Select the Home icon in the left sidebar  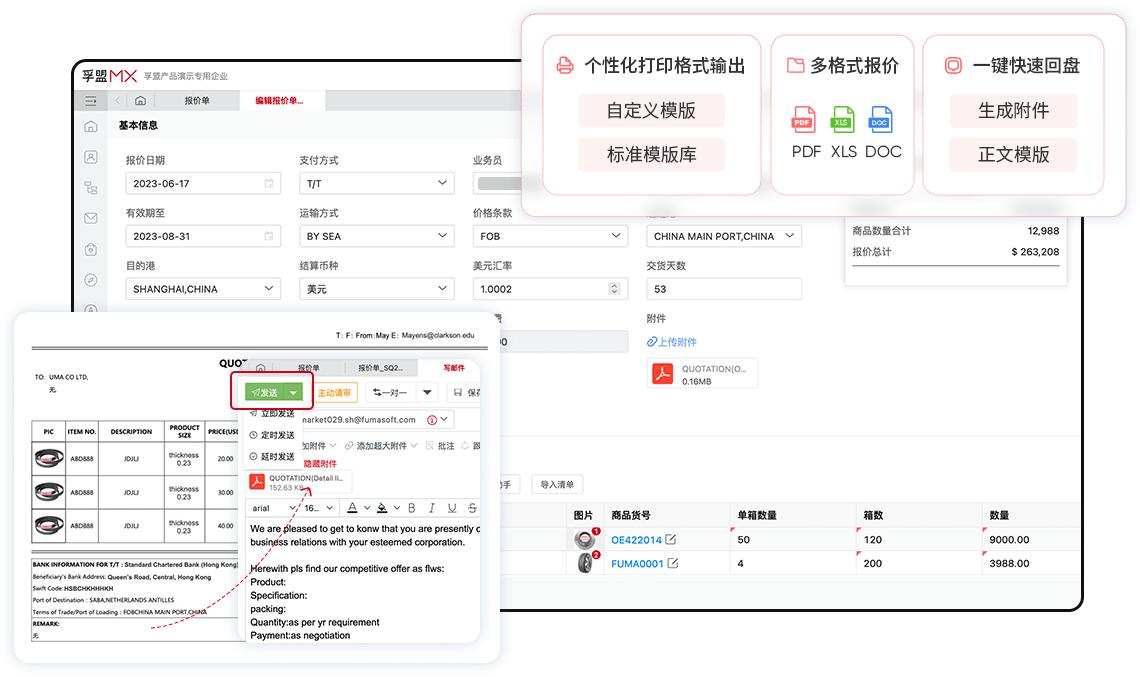[x=92, y=129]
